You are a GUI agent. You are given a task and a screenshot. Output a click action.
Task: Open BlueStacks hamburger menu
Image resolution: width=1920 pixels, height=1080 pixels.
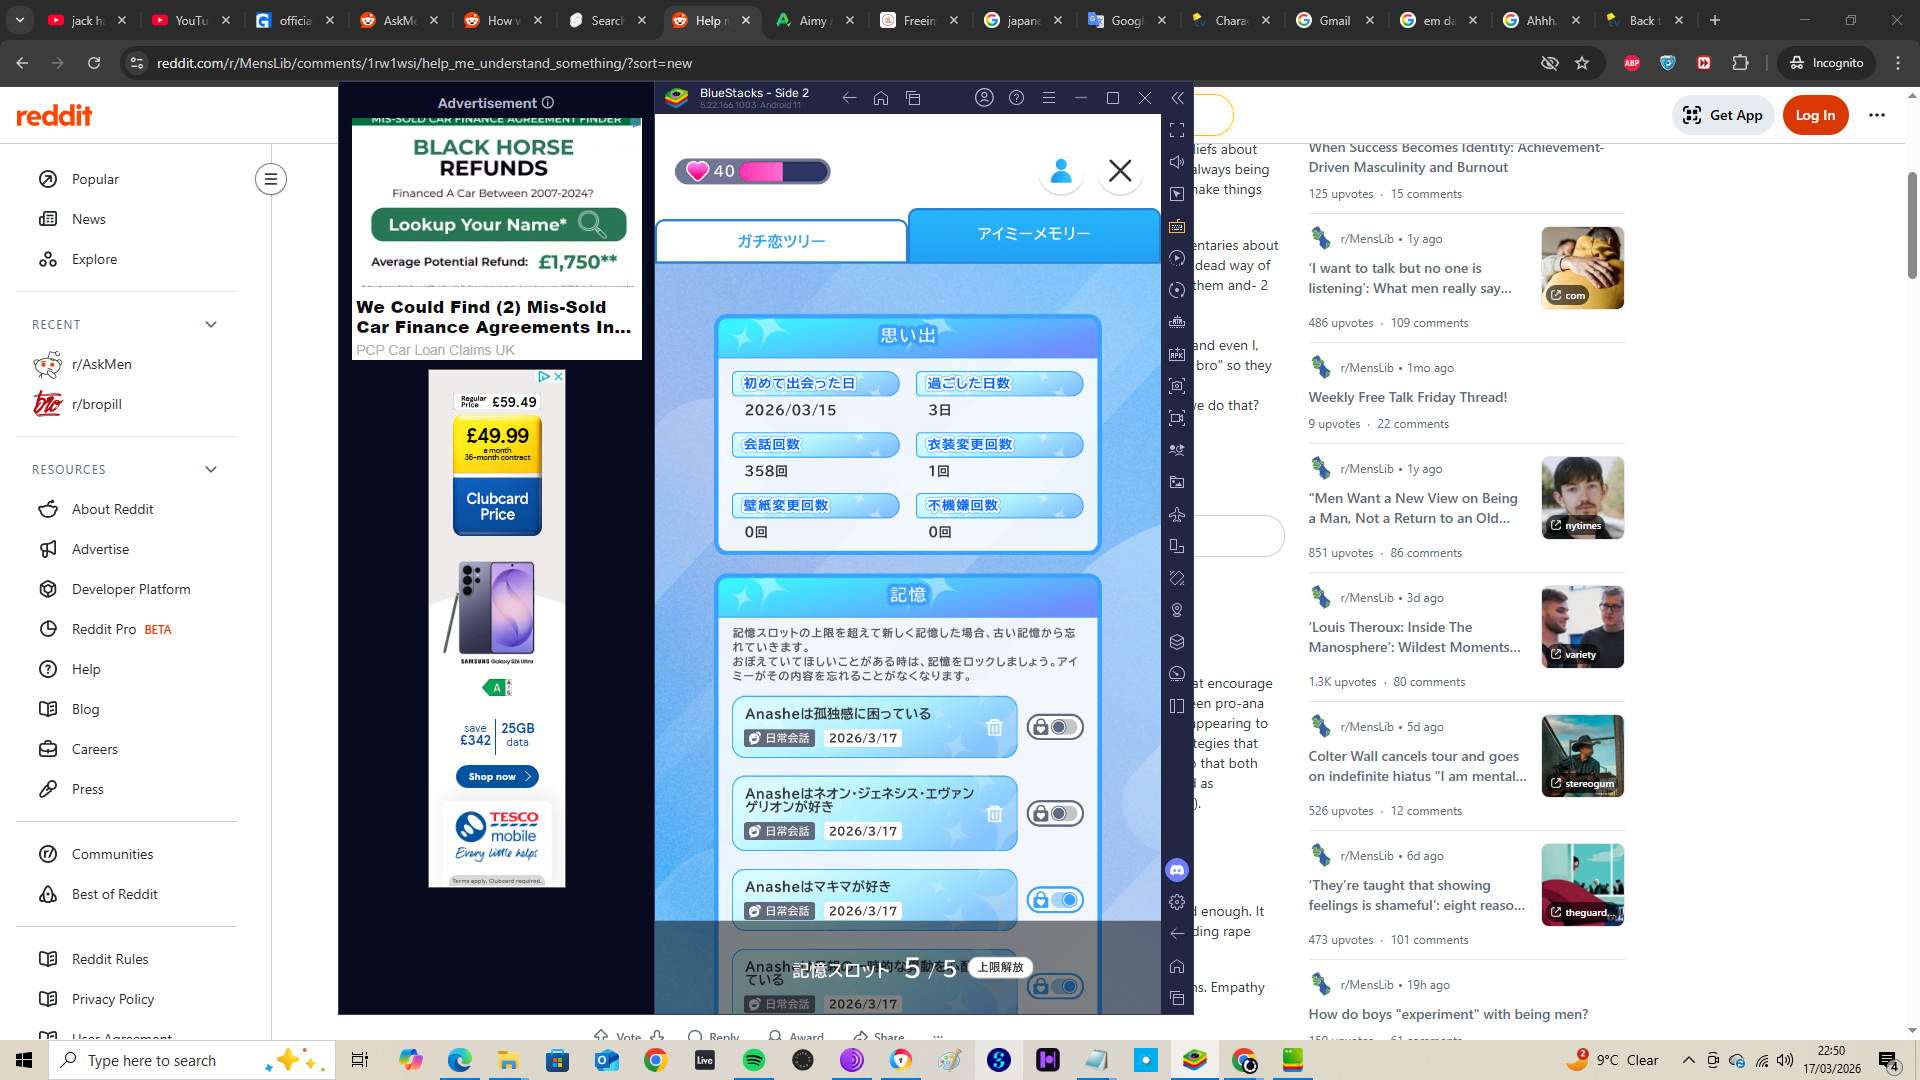(1049, 98)
